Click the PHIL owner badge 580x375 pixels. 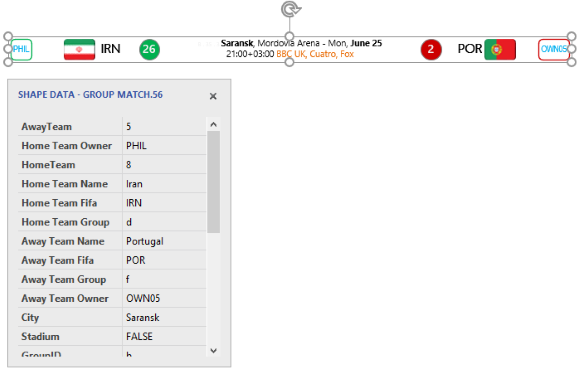point(21,49)
